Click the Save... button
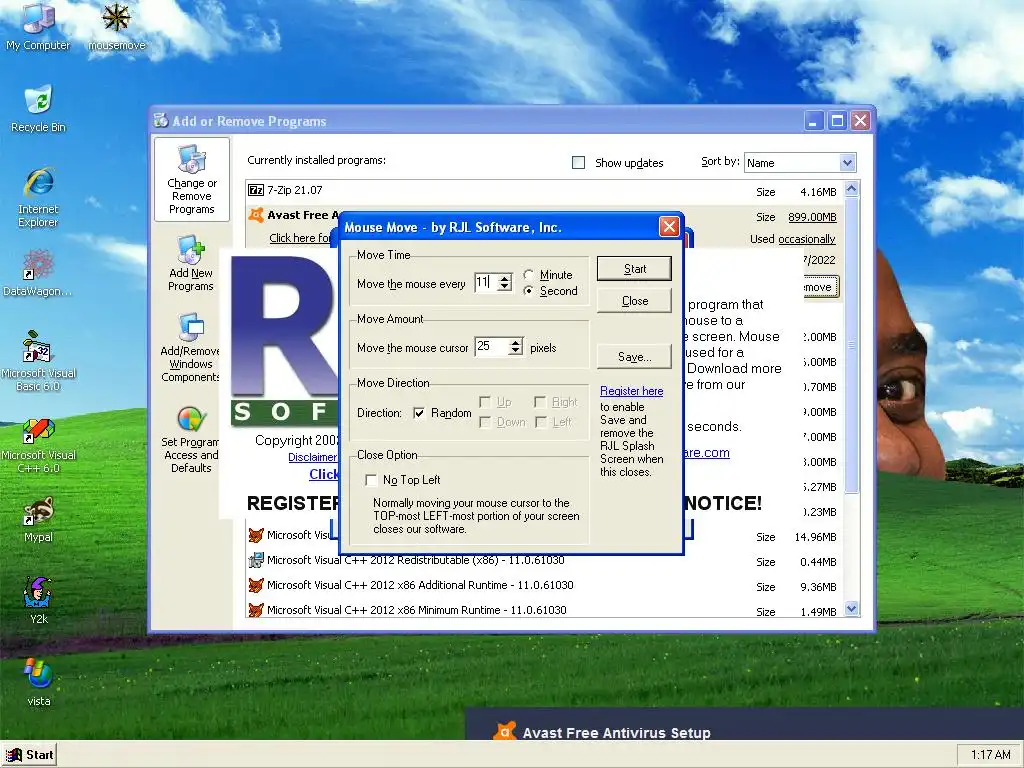The width and height of the screenshot is (1024, 768). (x=634, y=357)
